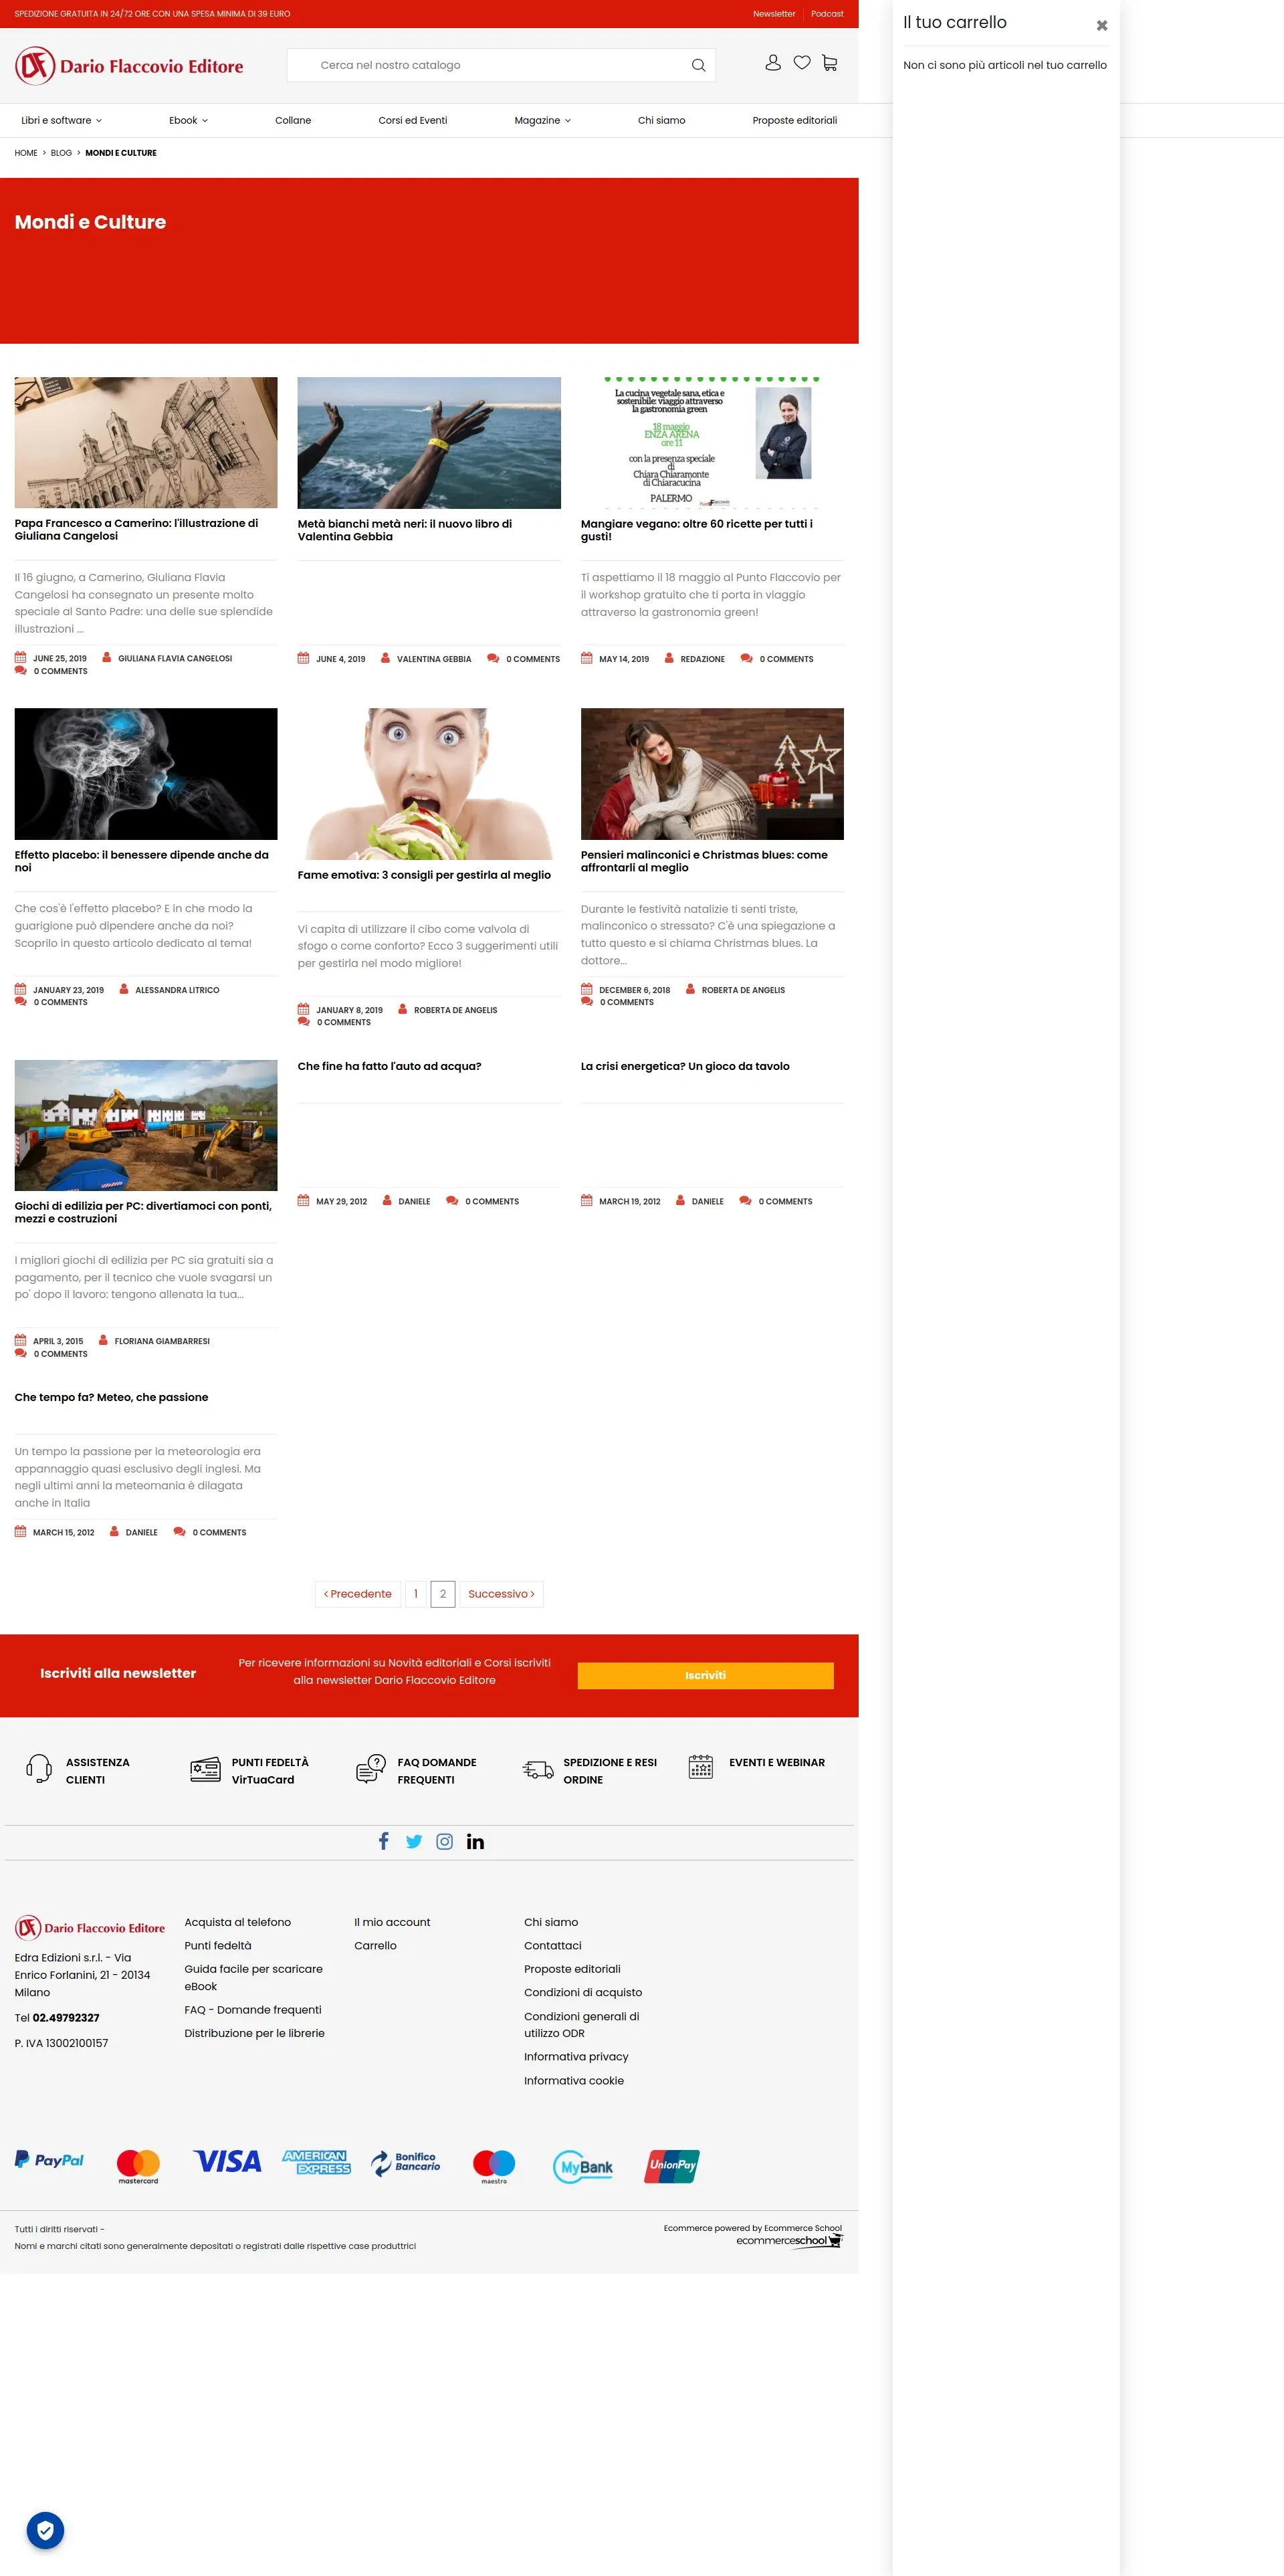Open the Podcast link in top bar

tap(827, 14)
